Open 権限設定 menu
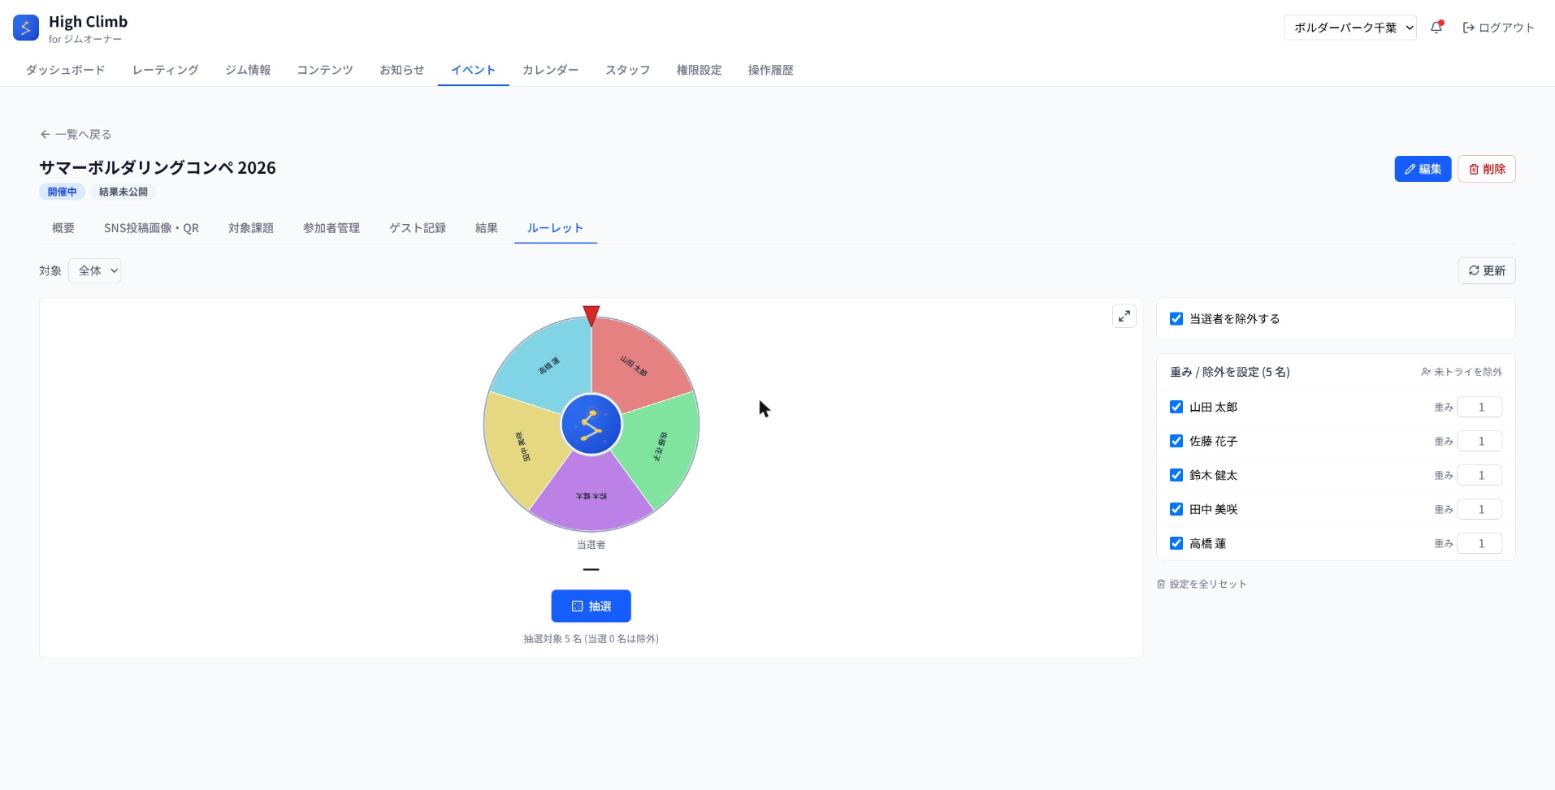Image resolution: width=1555 pixels, height=790 pixels. pyautogui.click(x=698, y=70)
